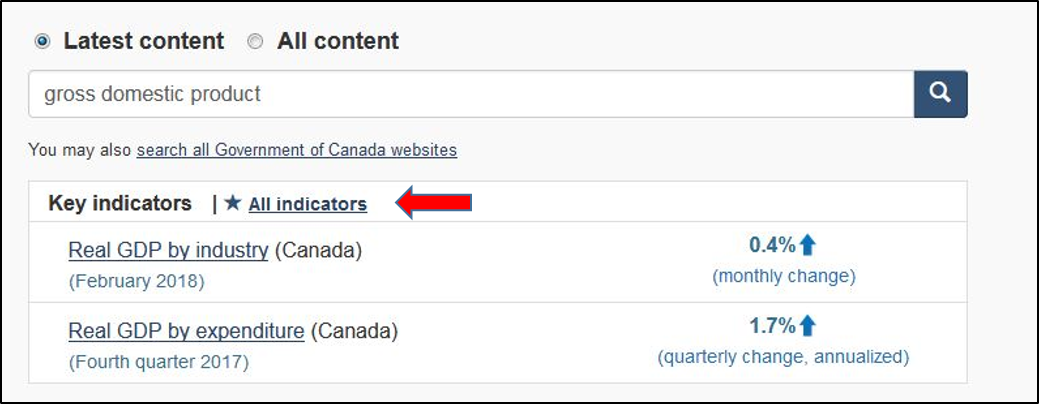Click the star icon beside All indicators

pyautogui.click(x=233, y=203)
